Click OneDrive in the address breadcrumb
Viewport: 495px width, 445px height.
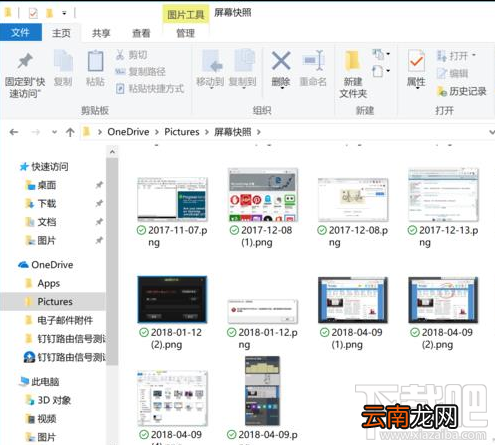click(x=128, y=132)
